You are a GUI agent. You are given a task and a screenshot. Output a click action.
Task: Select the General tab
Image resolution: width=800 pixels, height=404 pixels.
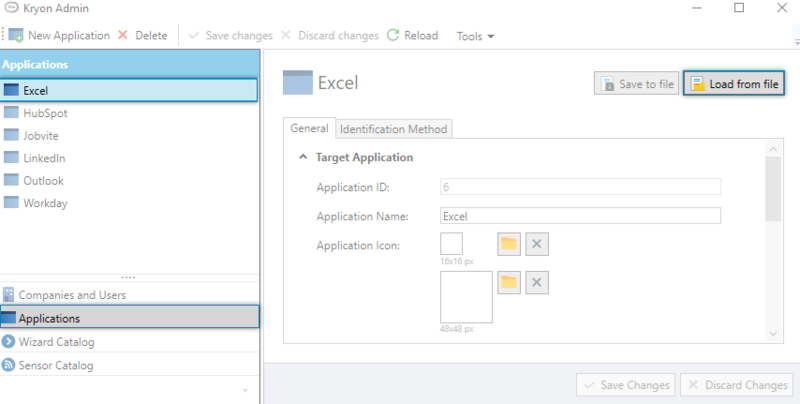click(309, 129)
